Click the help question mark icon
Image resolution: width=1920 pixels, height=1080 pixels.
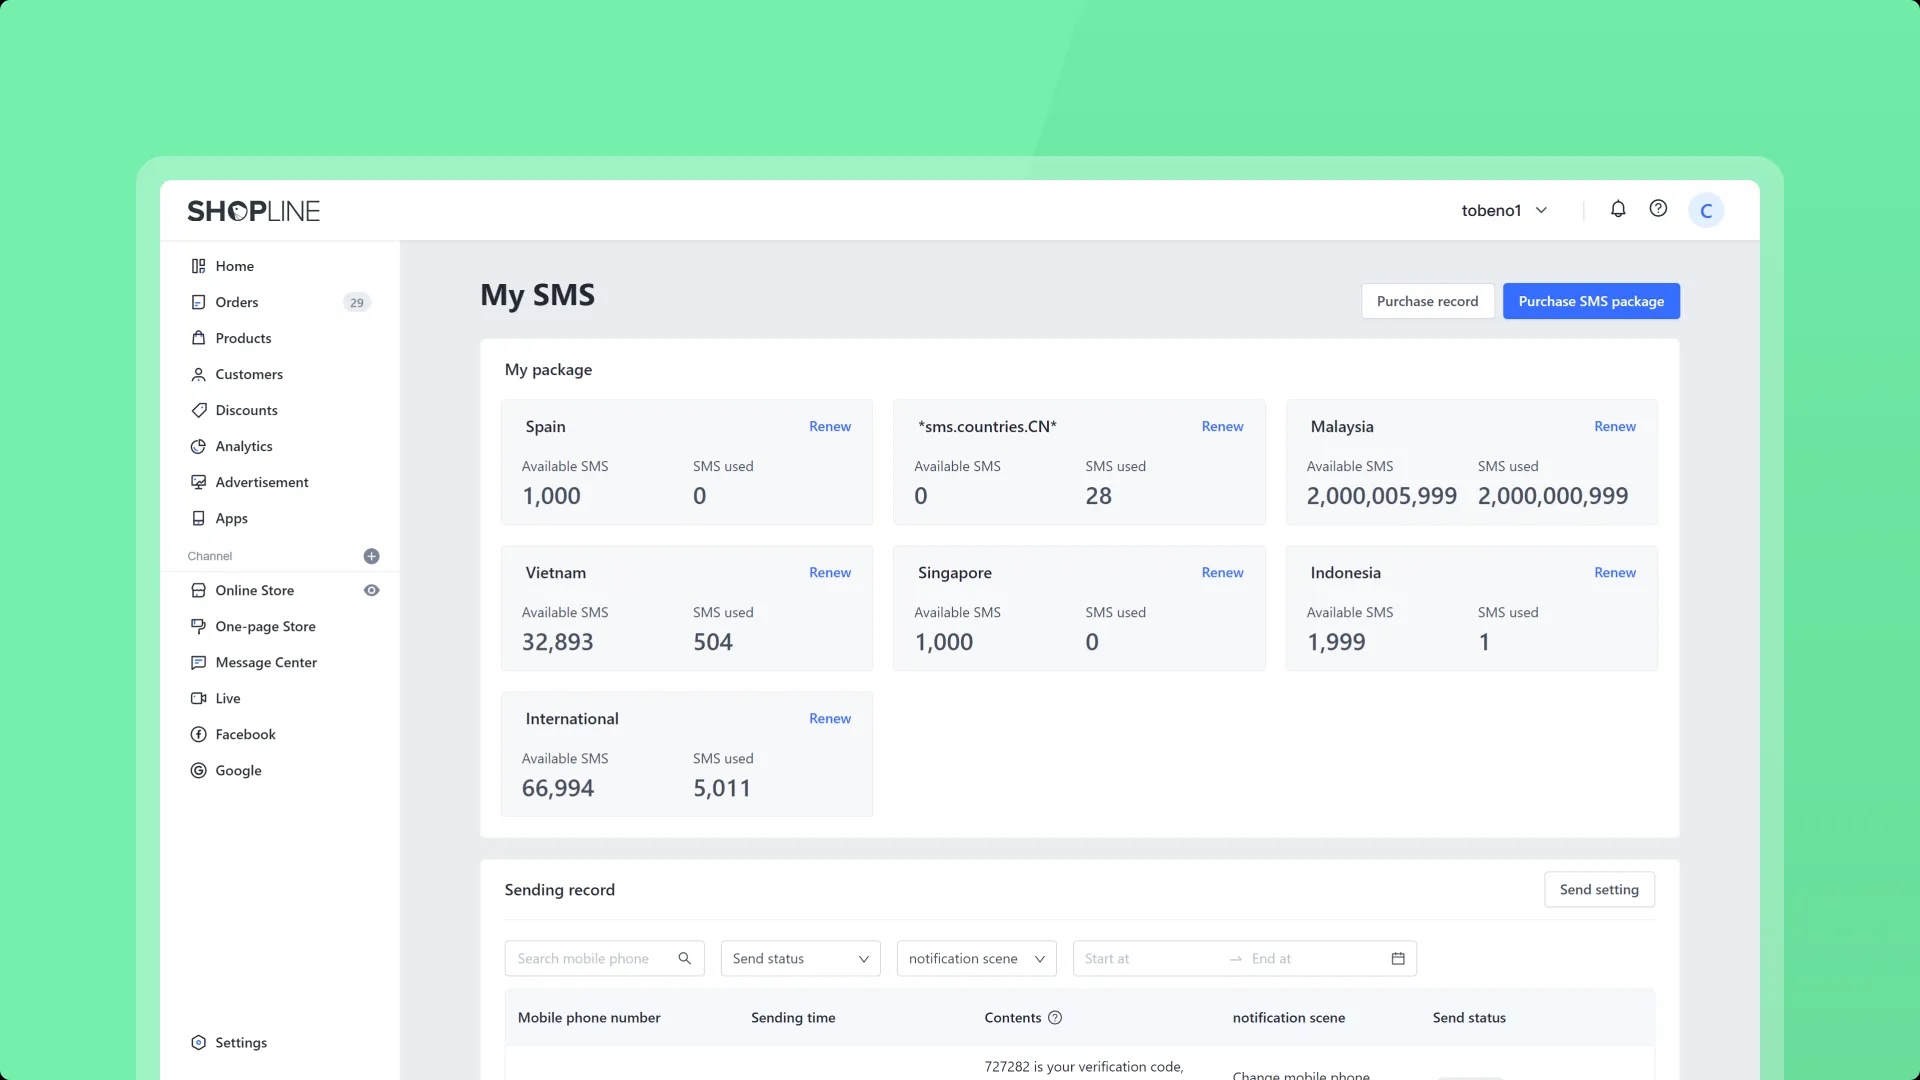point(1658,209)
